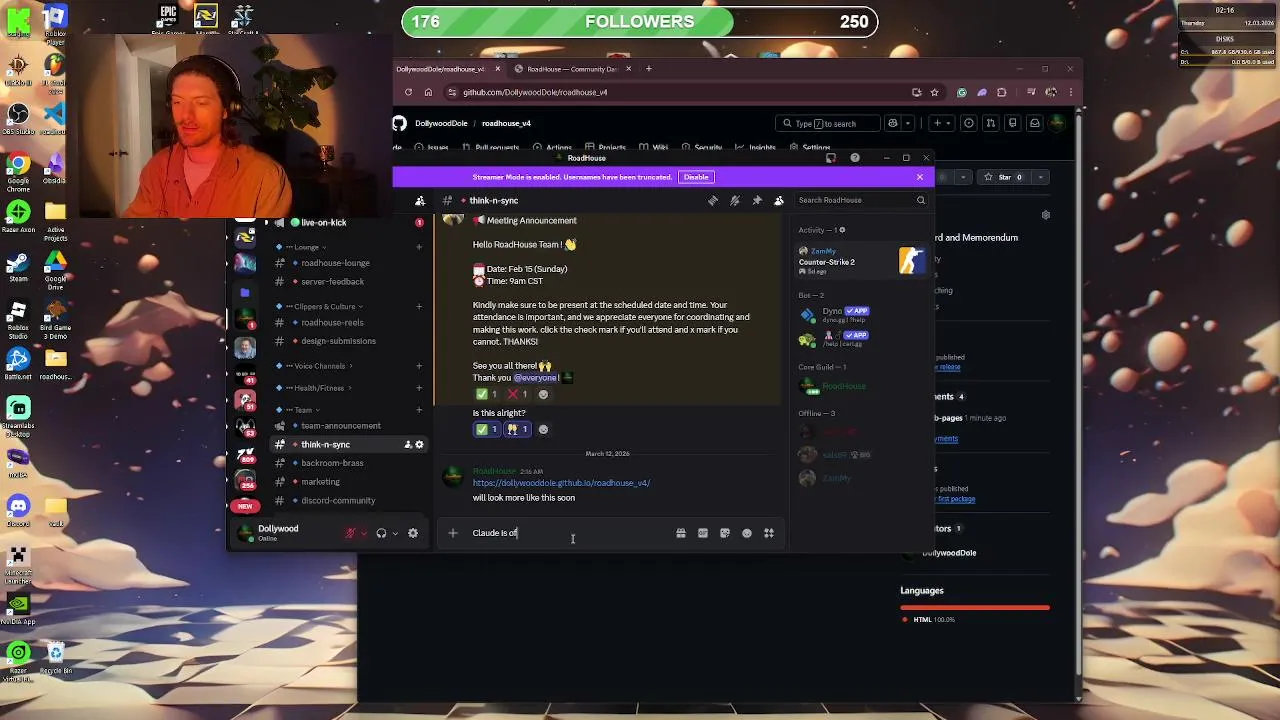Reload the GitHub page

coord(408,92)
